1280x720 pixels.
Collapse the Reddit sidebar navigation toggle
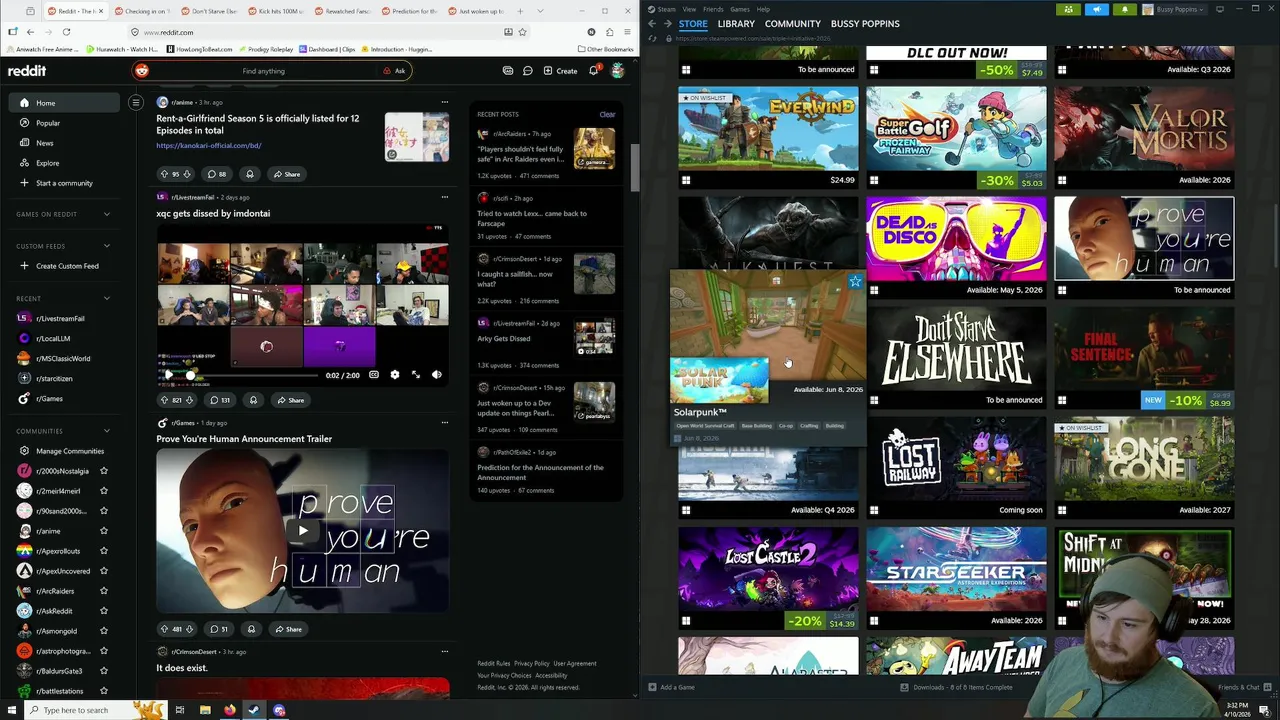(136, 102)
